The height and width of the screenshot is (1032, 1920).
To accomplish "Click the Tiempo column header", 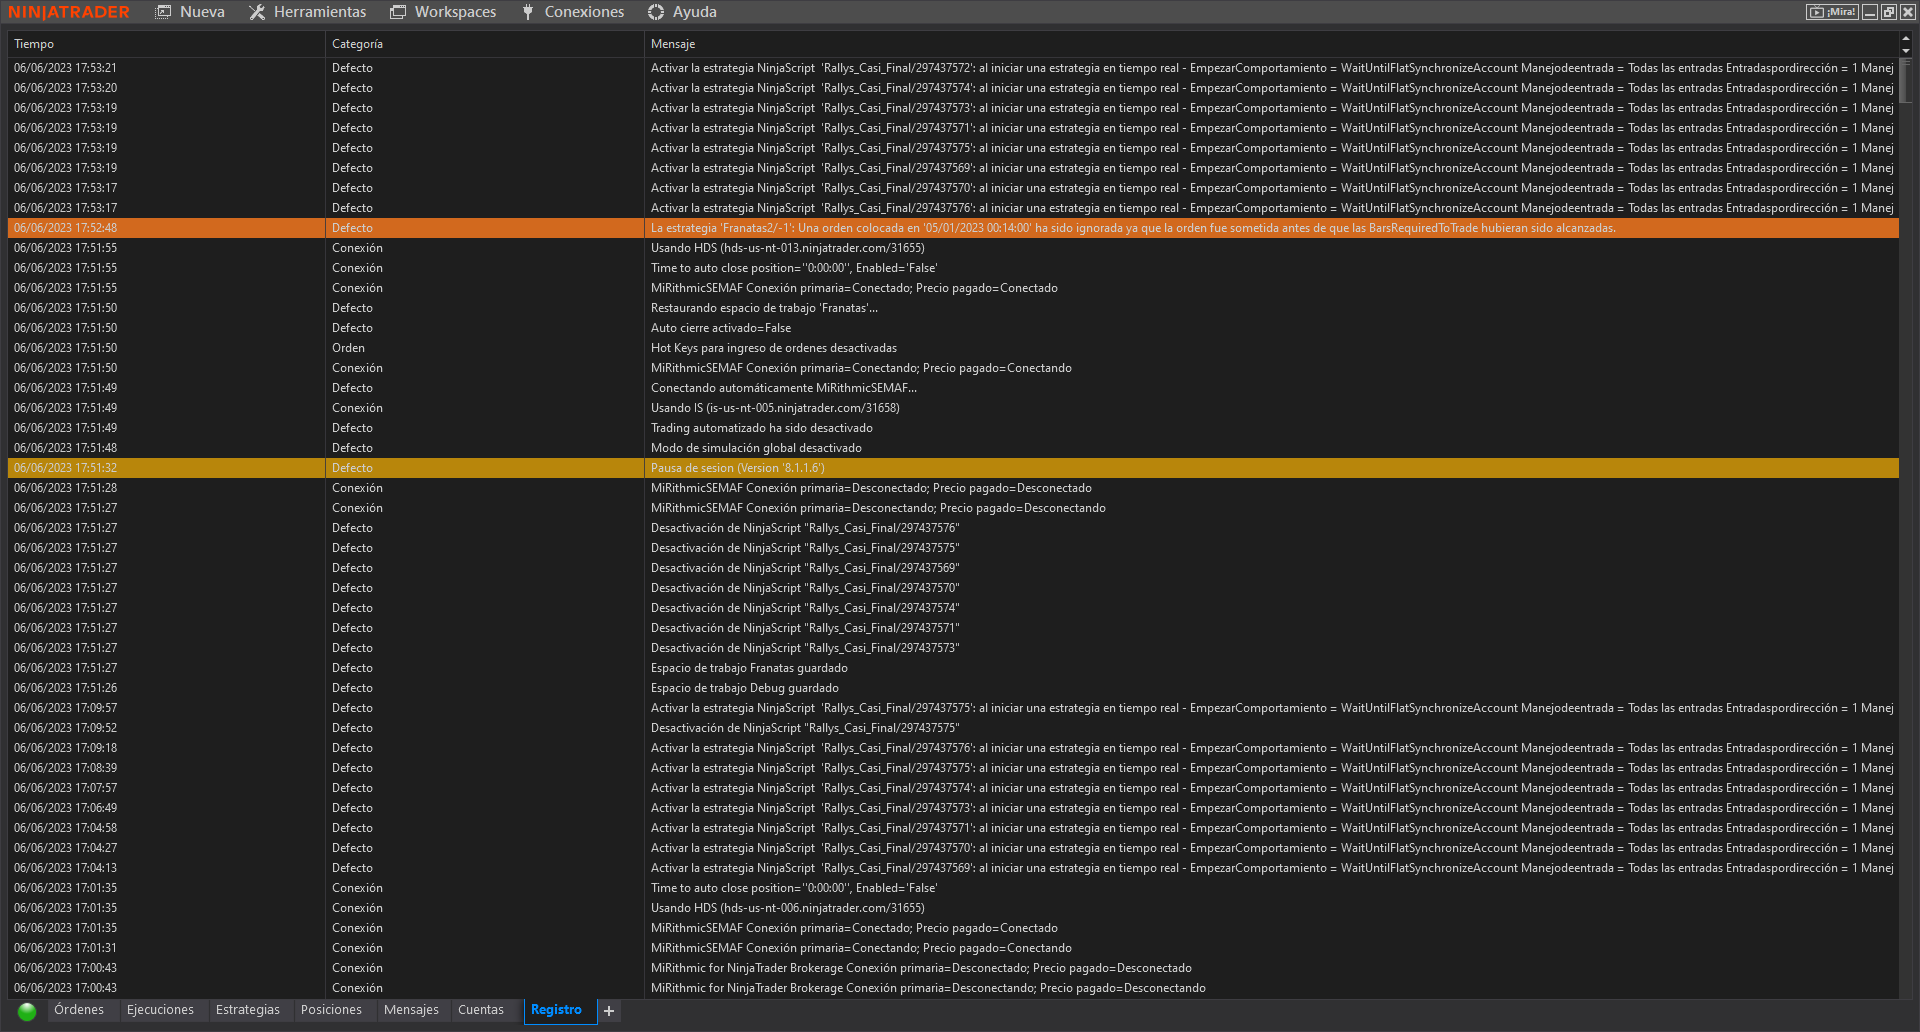I will [x=166, y=44].
